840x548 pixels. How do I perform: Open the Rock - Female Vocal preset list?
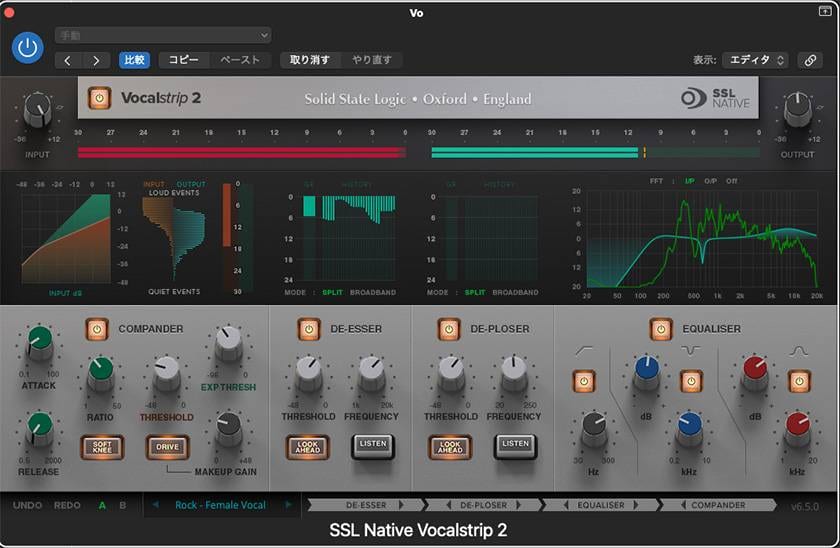220,505
